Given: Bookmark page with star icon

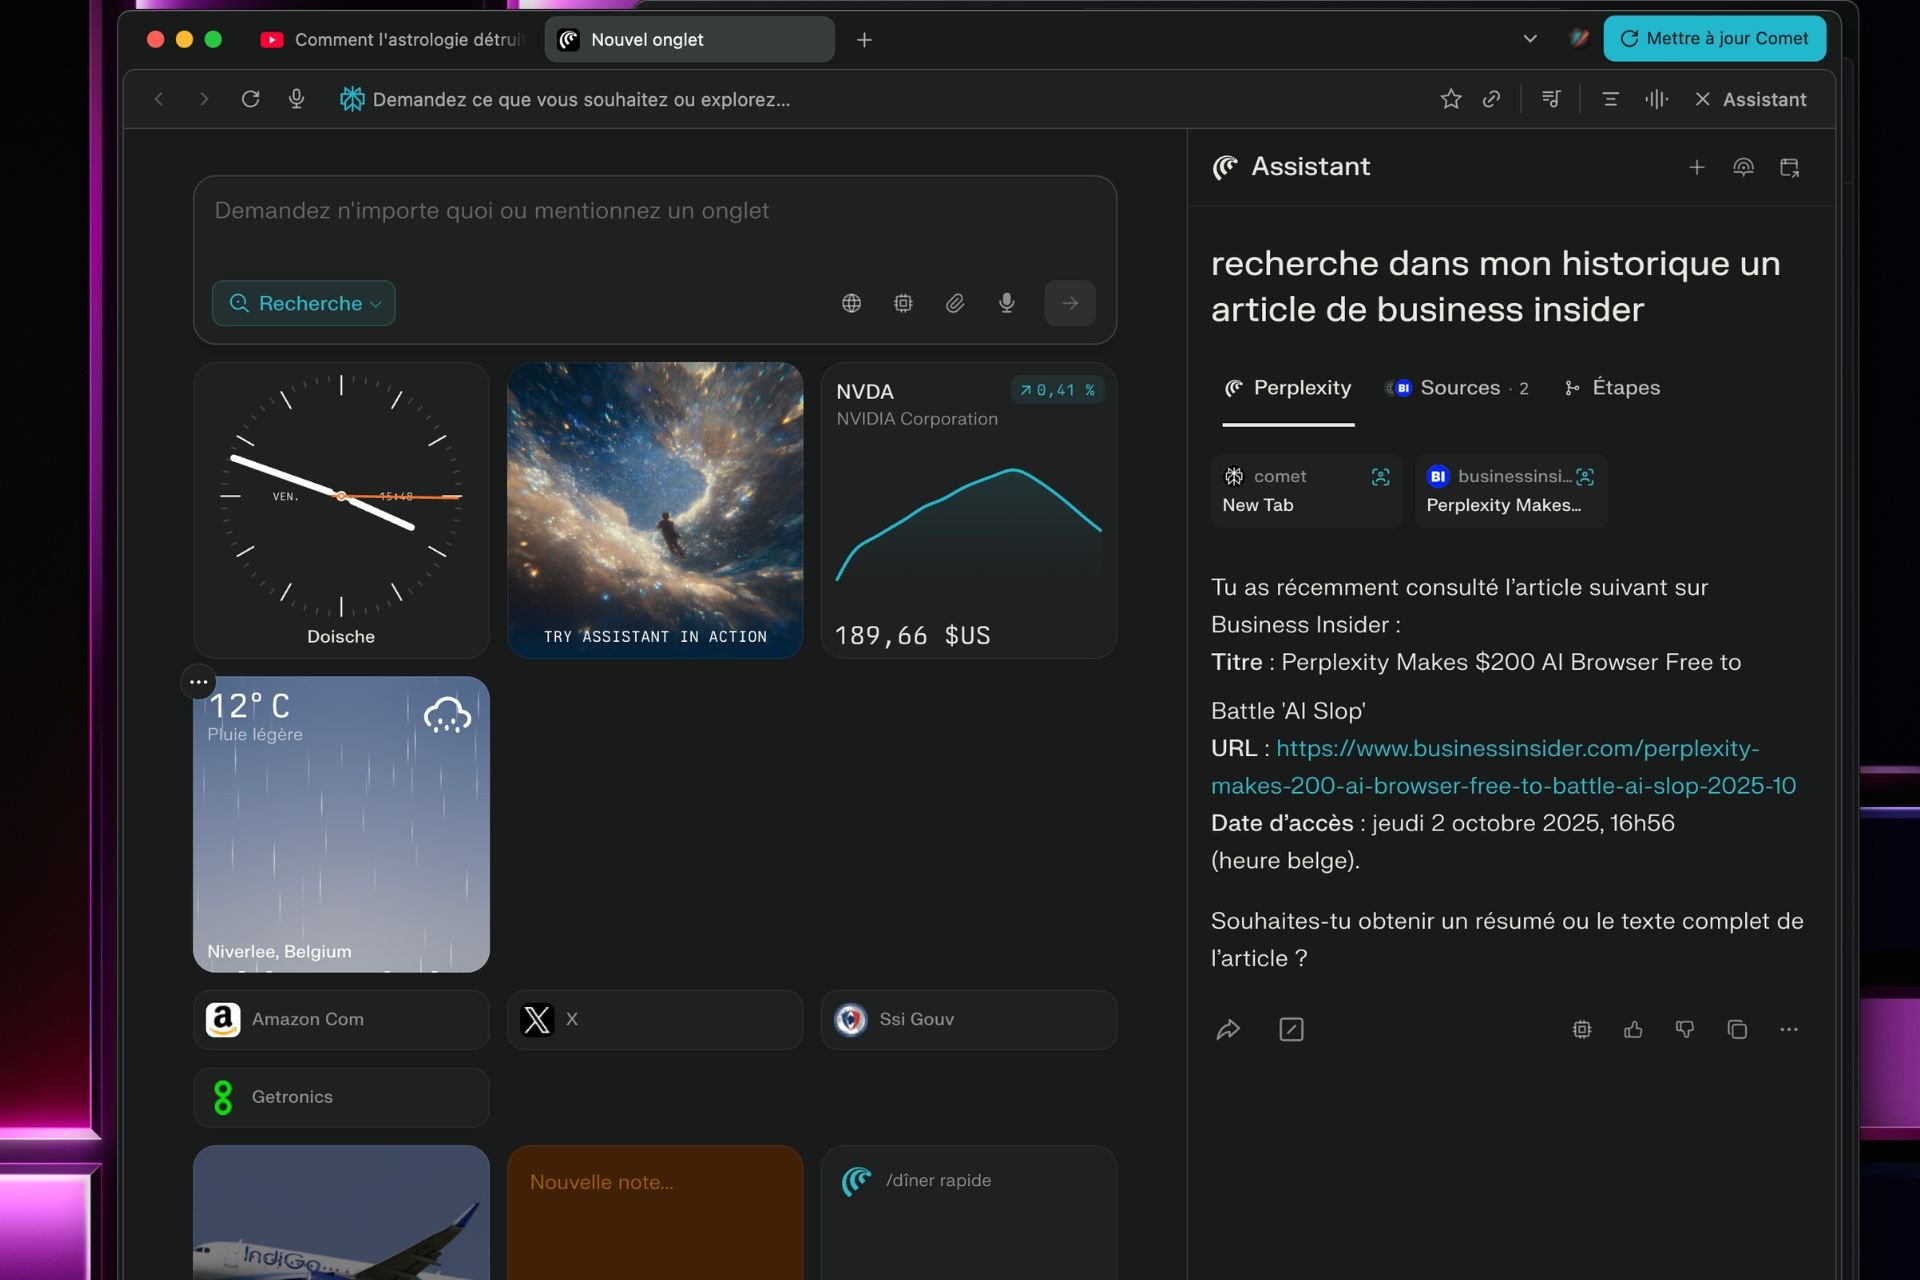Looking at the screenshot, I should pos(1450,99).
